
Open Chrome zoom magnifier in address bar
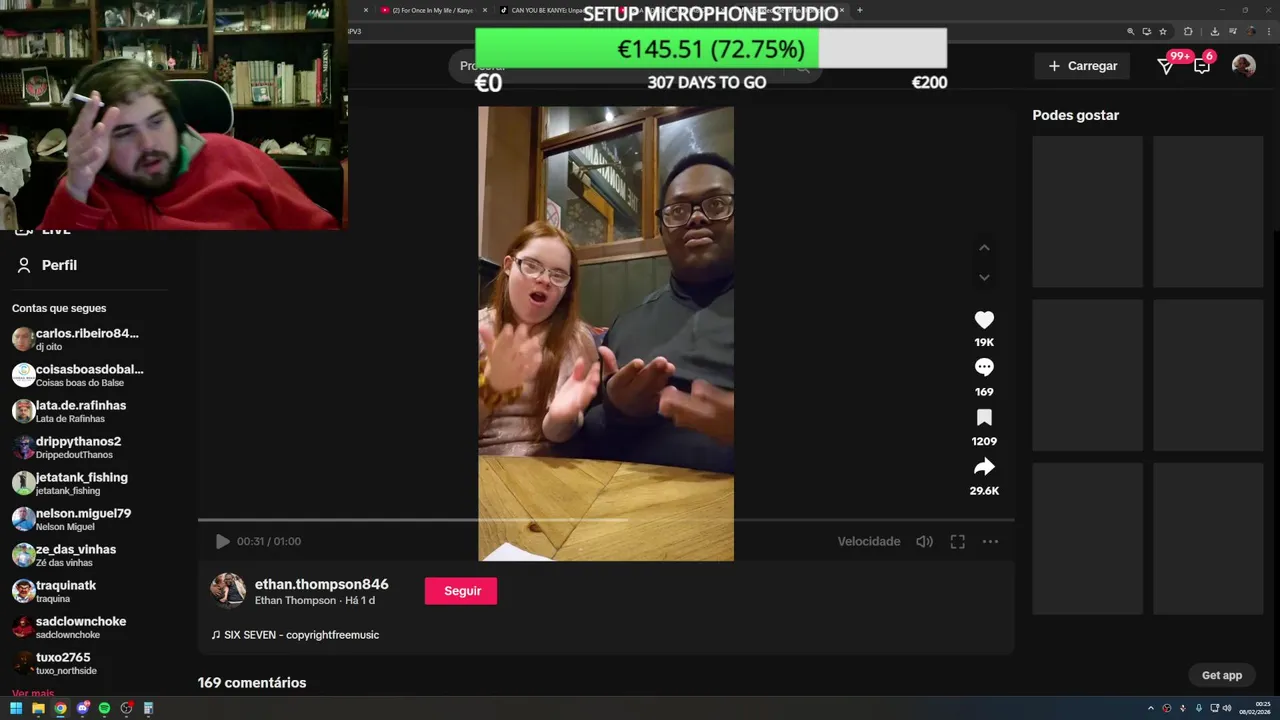pos(1131,31)
